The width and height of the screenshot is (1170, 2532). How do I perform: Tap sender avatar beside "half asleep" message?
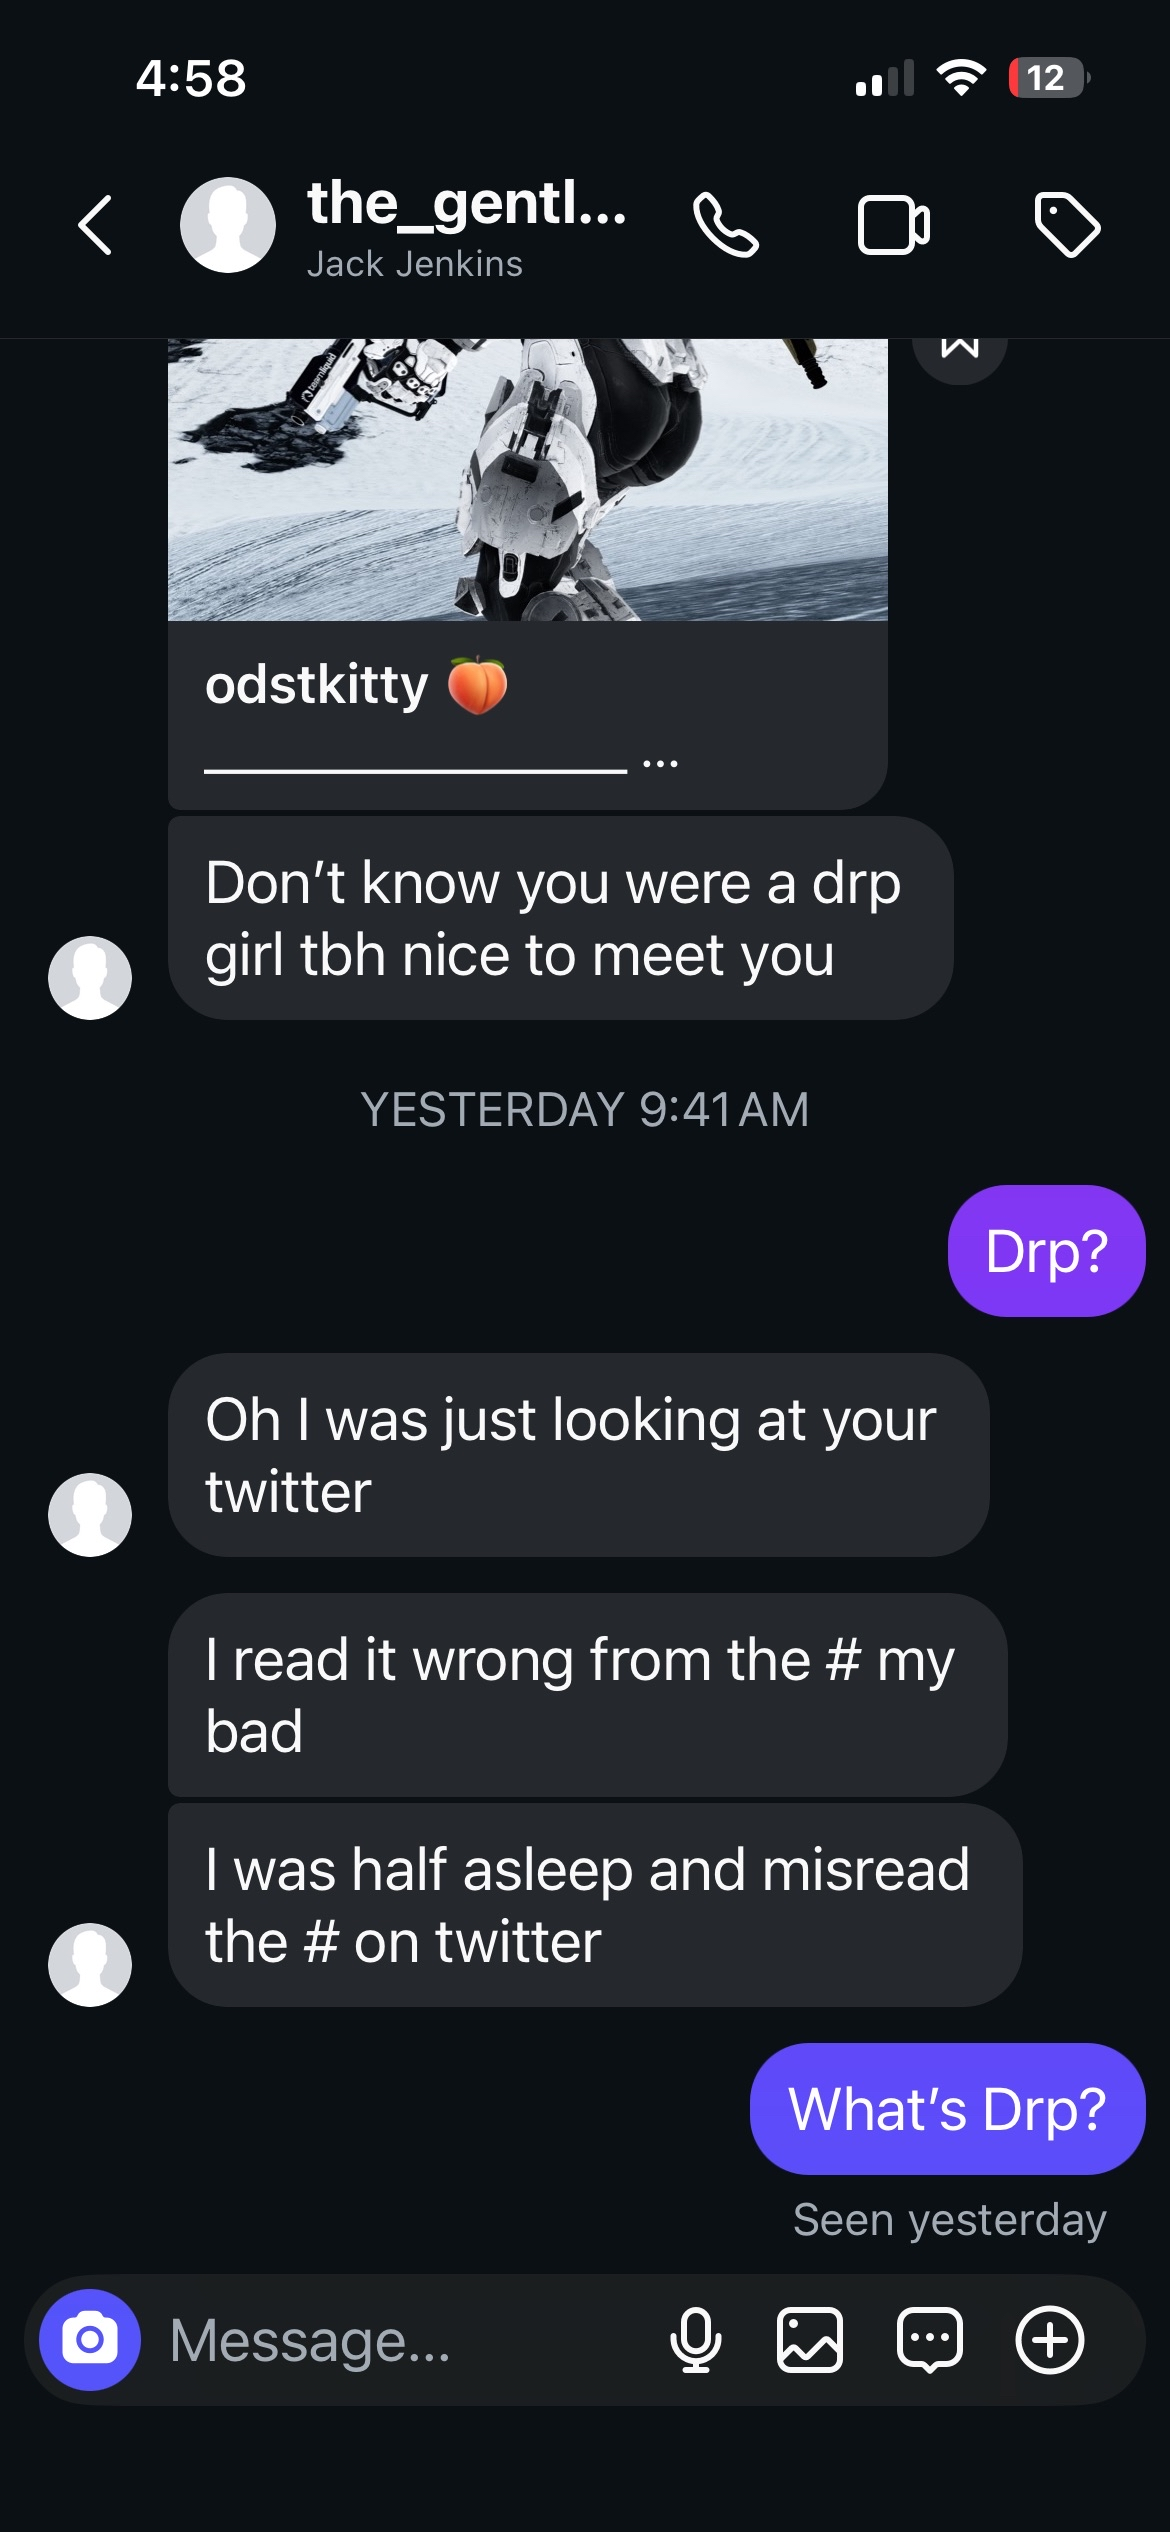(90, 1964)
